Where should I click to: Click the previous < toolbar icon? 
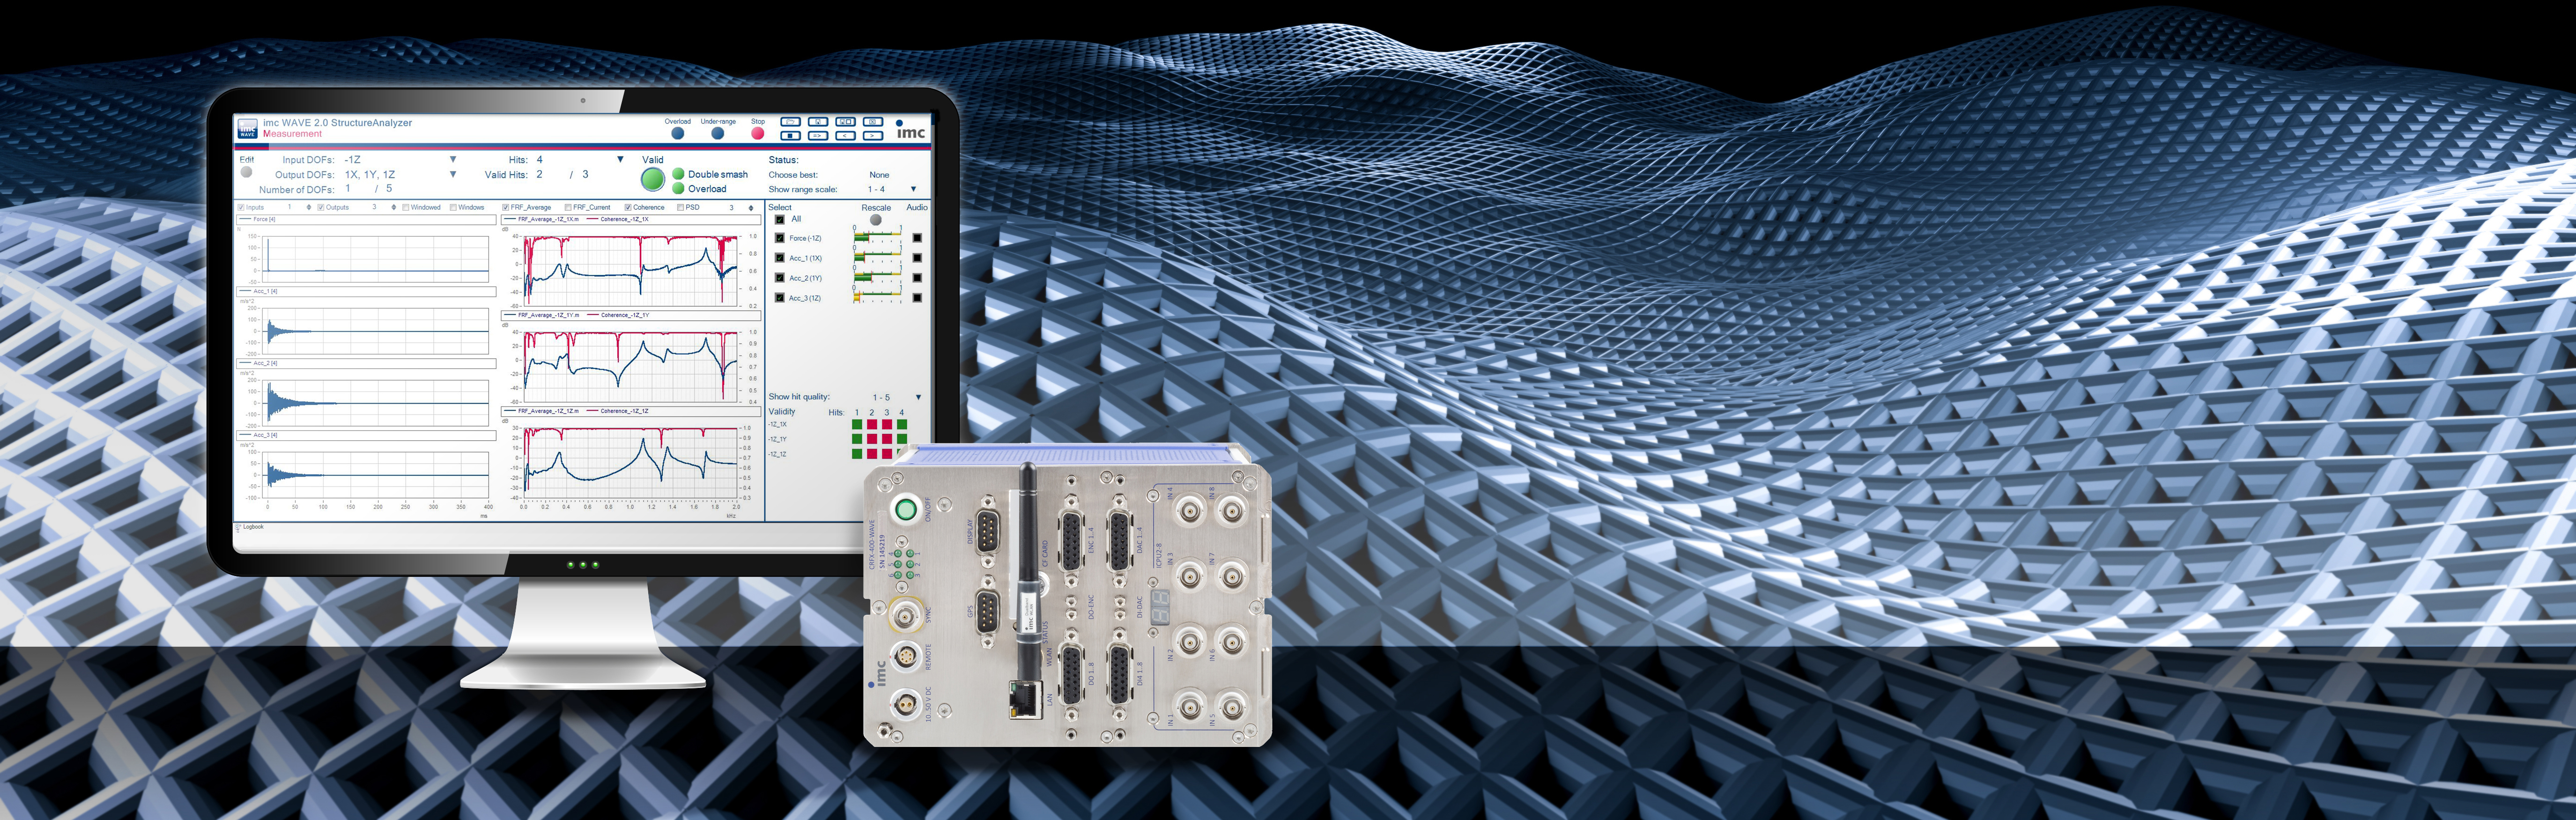[x=846, y=136]
